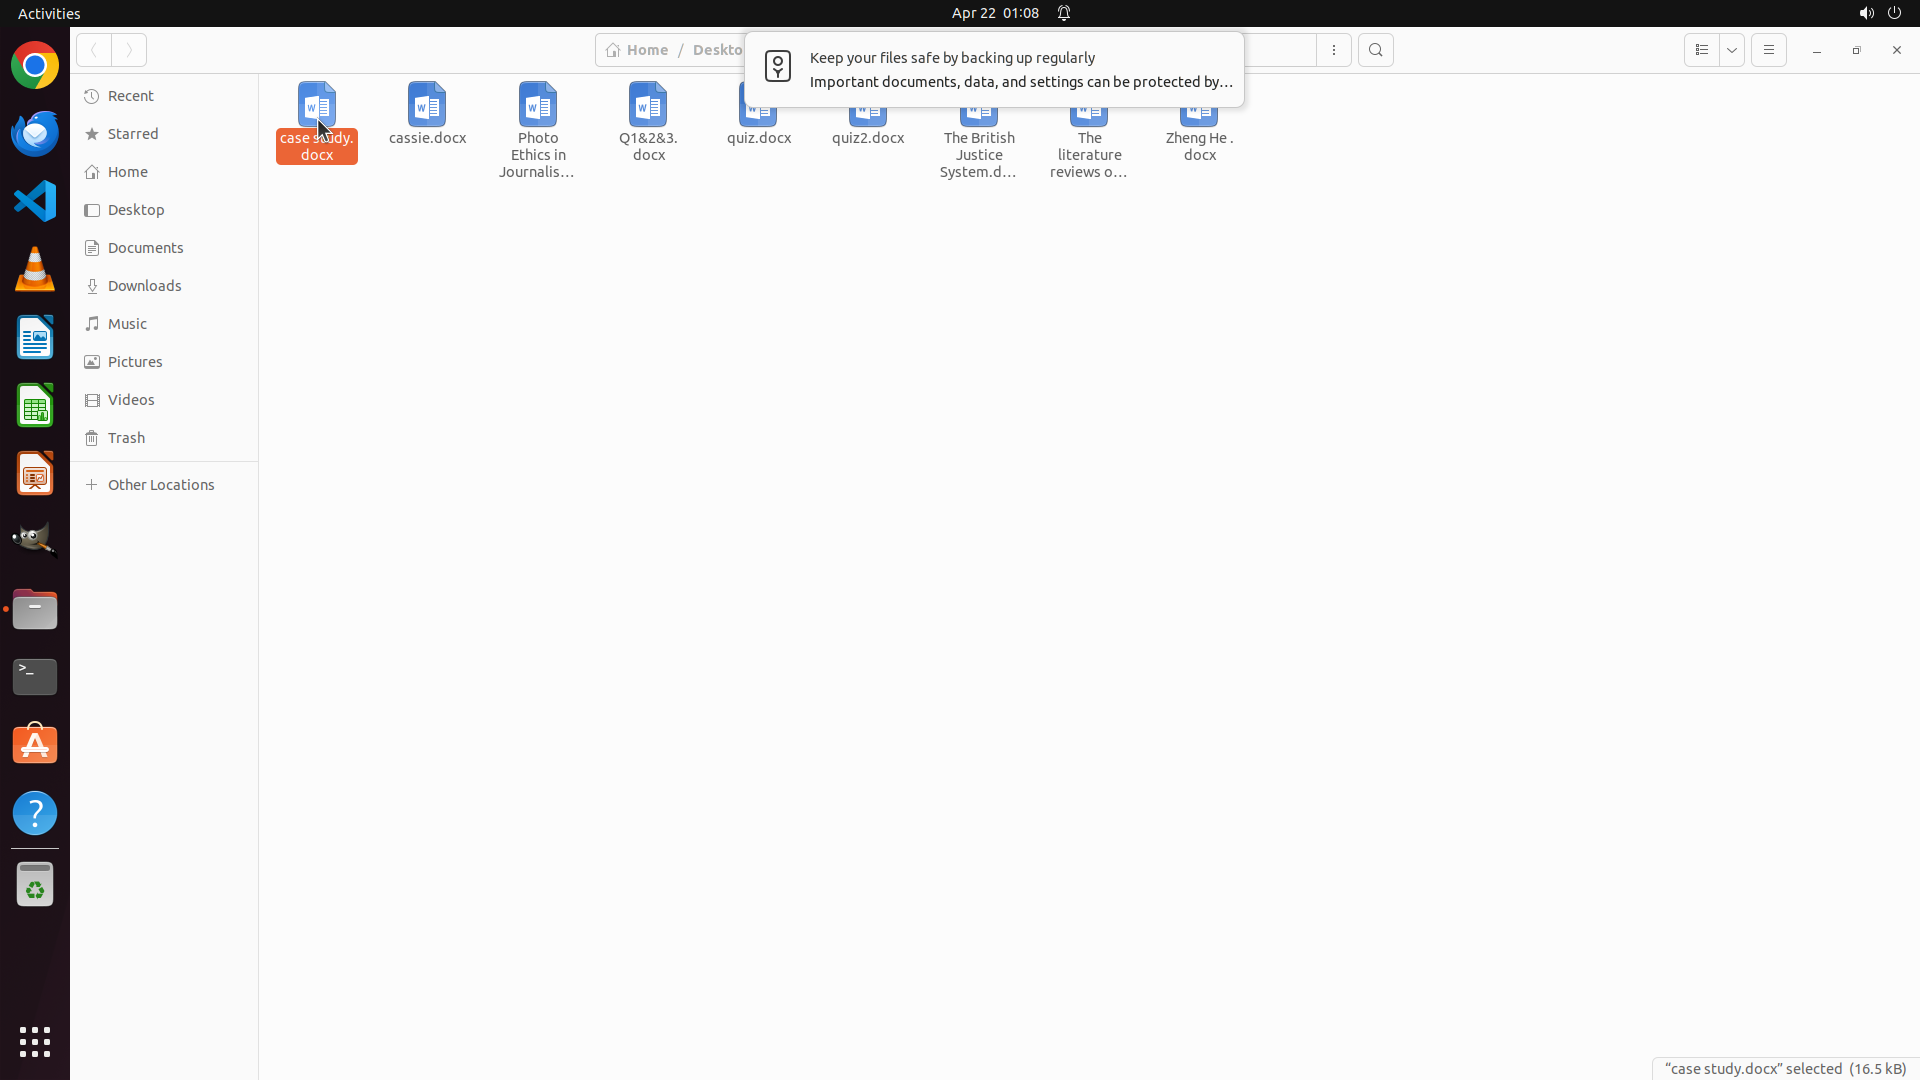The width and height of the screenshot is (1920, 1080).
Task: Expand view options dropdown arrow
Action: point(1732,50)
